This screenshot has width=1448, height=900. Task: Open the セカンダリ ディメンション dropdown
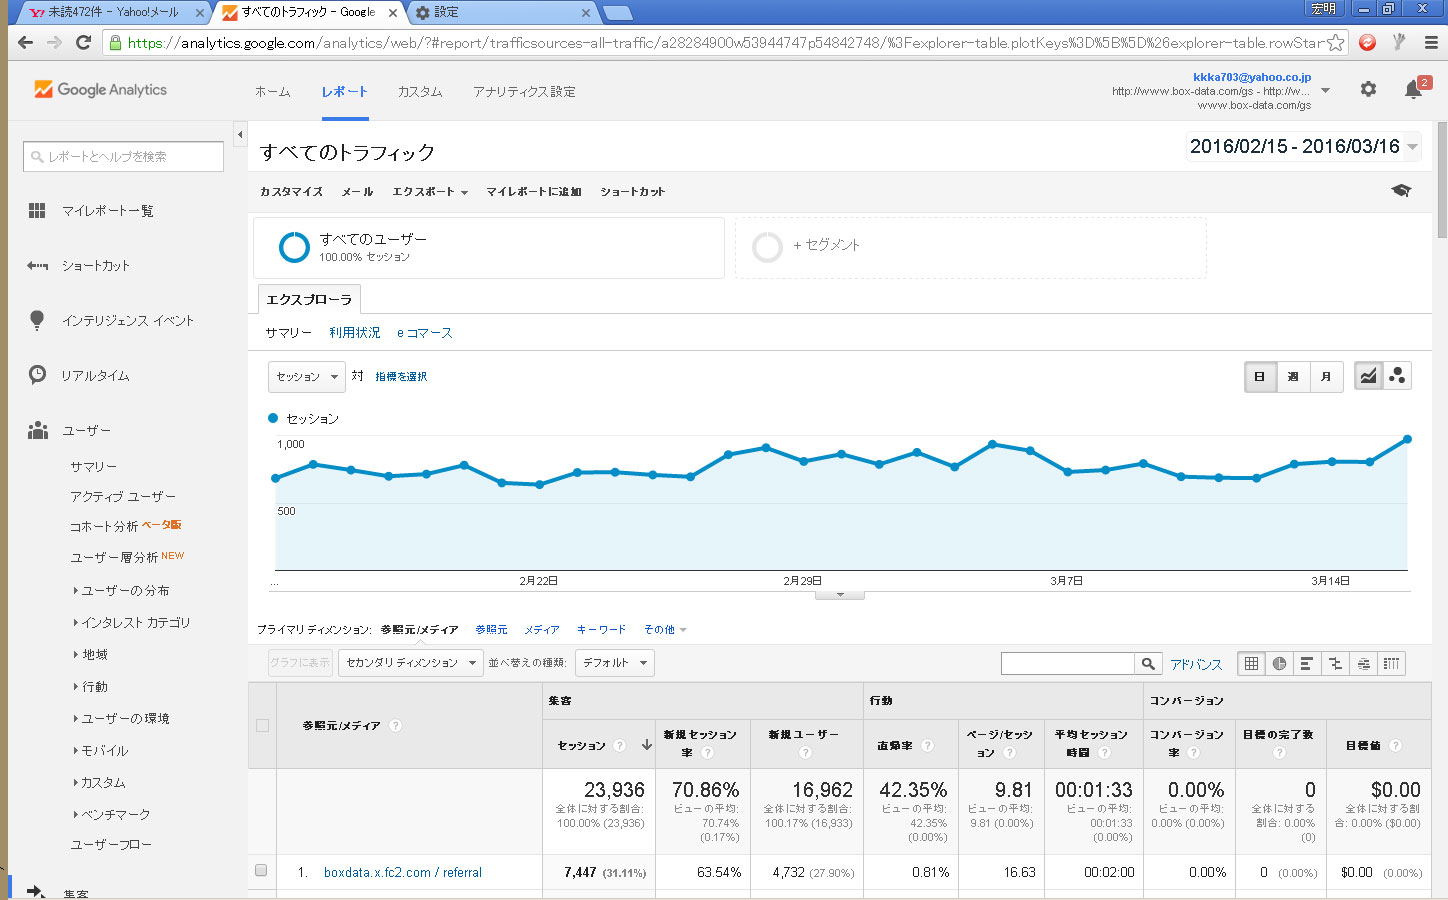click(x=411, y=663)
